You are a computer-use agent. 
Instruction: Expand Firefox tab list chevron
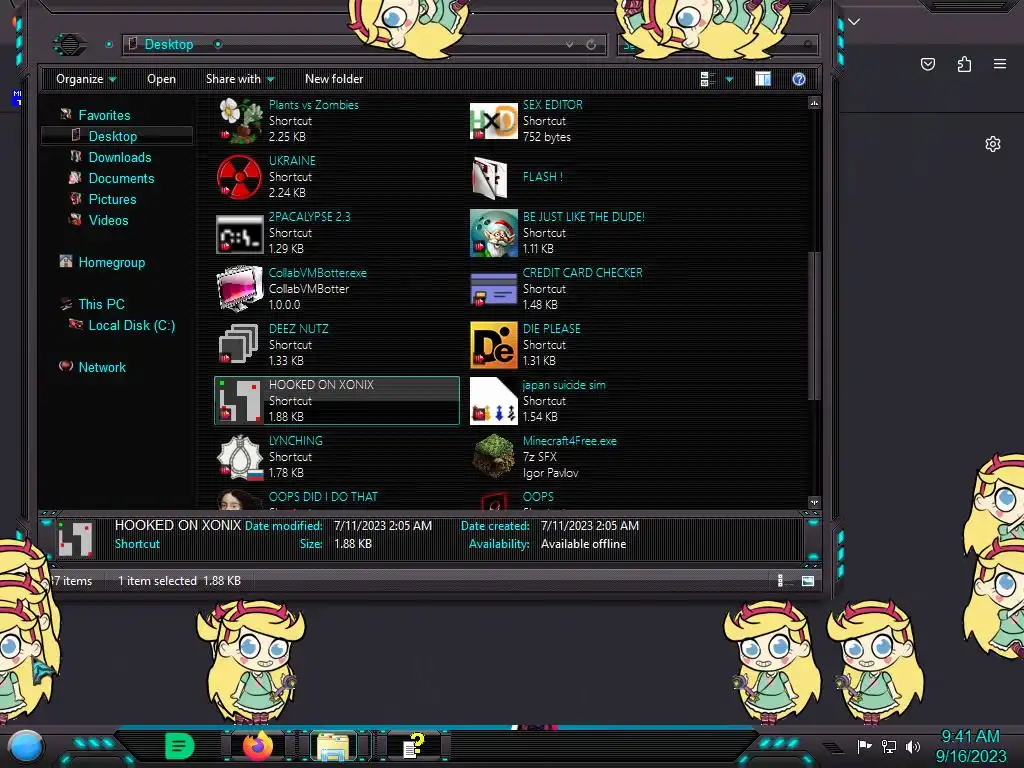(854, 22)
